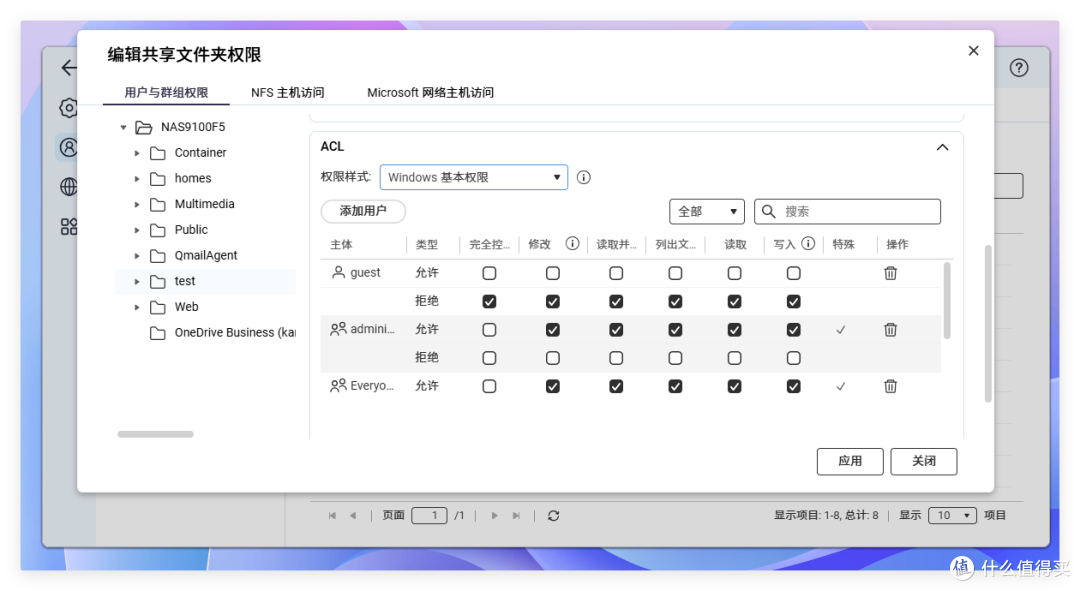Click the refresh icon in pagination bar
This screenshot has height=591, width=1080.
point(553,515)
